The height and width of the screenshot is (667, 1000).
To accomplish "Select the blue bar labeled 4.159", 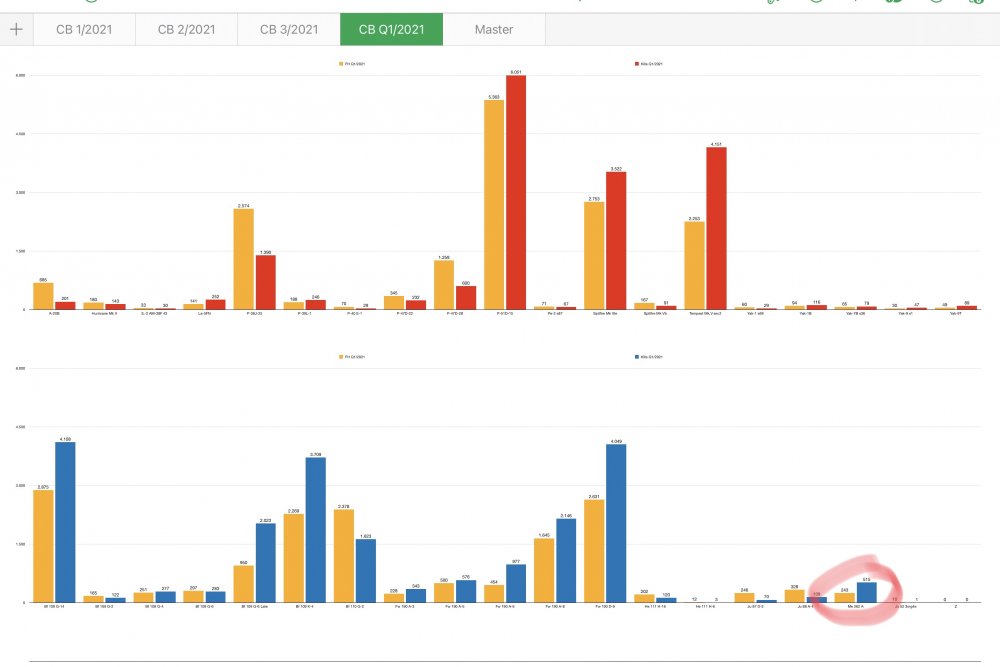I will pos(65,522).
